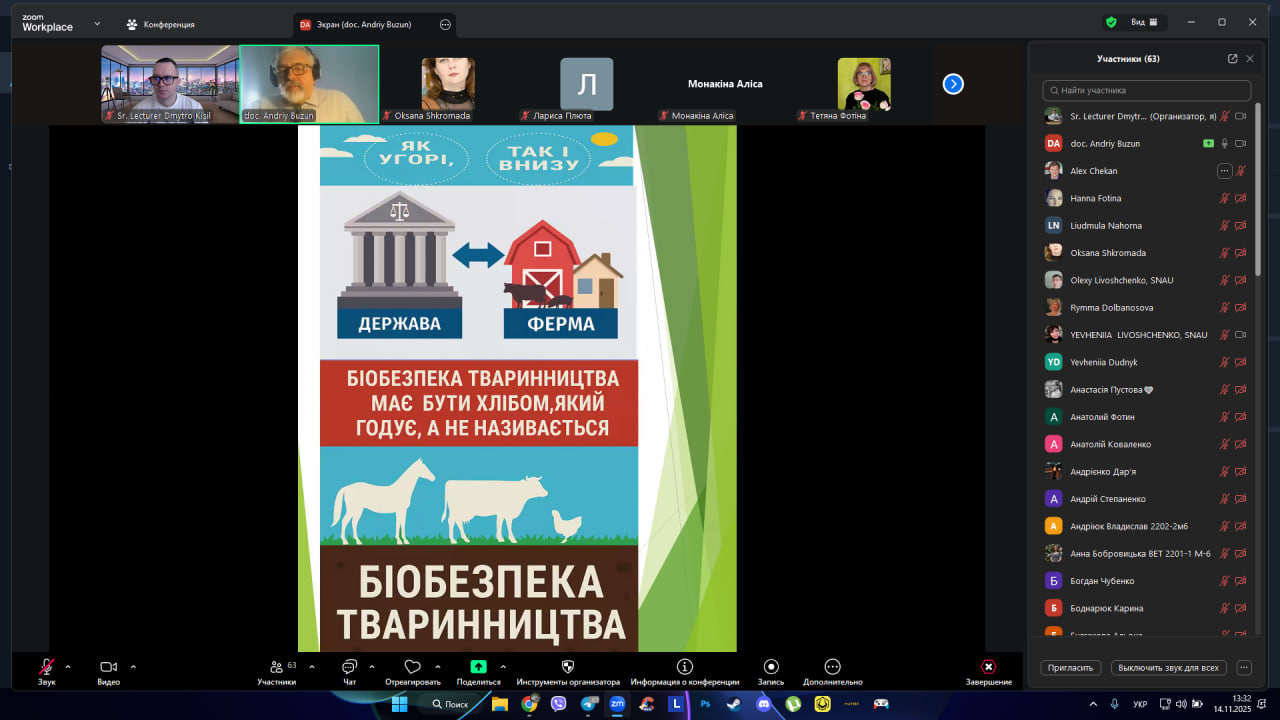Start recording with the Запись button
1280x720 pixels.
pos(771,668)
